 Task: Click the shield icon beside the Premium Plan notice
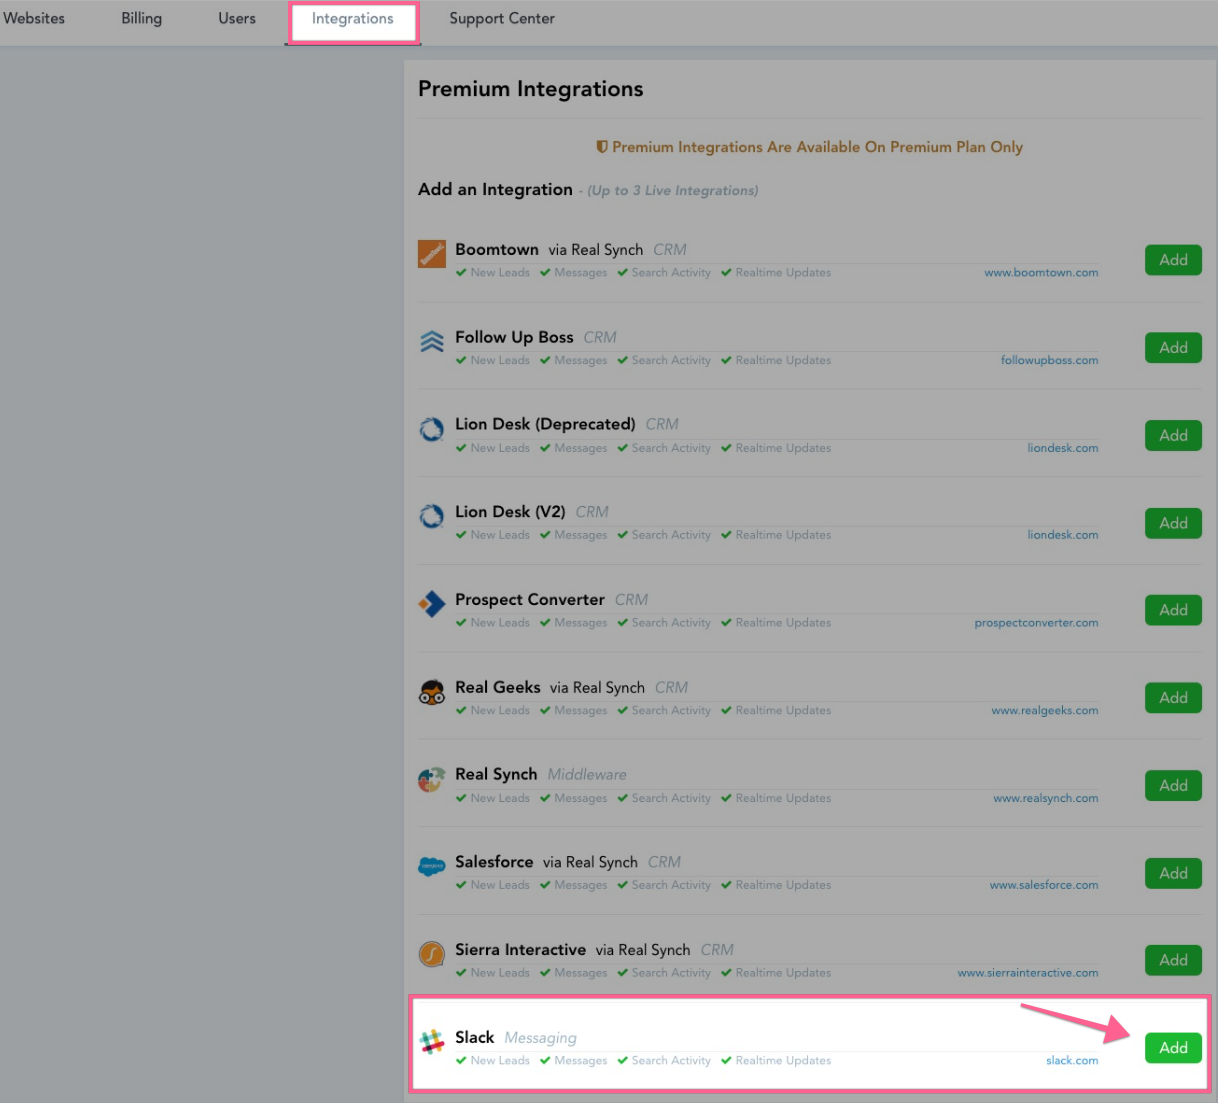click(602, 147)
